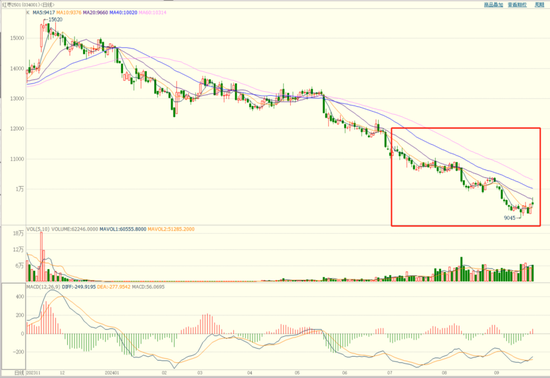Click the 15000 price axis label

(x=17, y=38)
